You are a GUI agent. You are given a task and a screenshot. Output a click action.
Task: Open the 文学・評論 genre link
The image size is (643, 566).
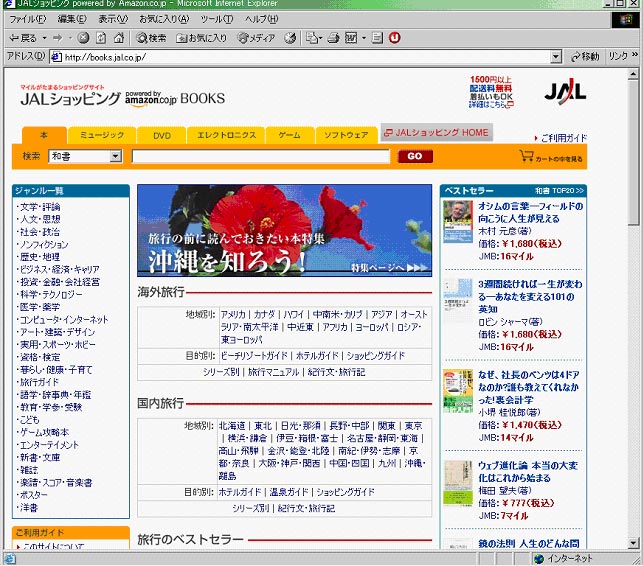point(40,207)
